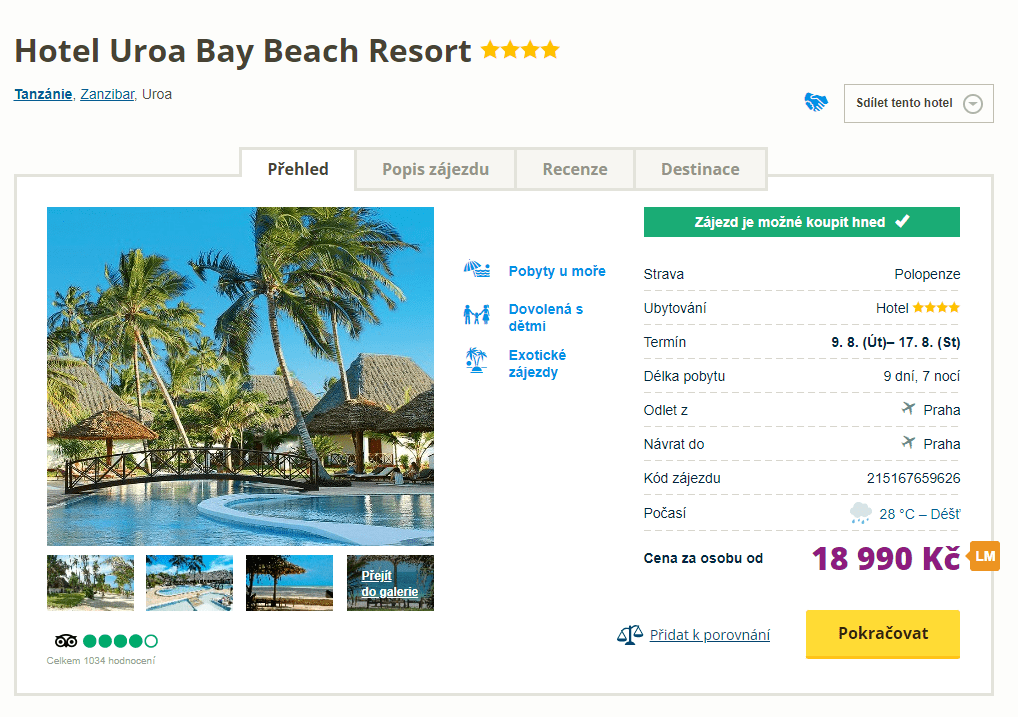
Task: Open the Recenze tab
Action: pyautogui.click(x=575, y=169)
